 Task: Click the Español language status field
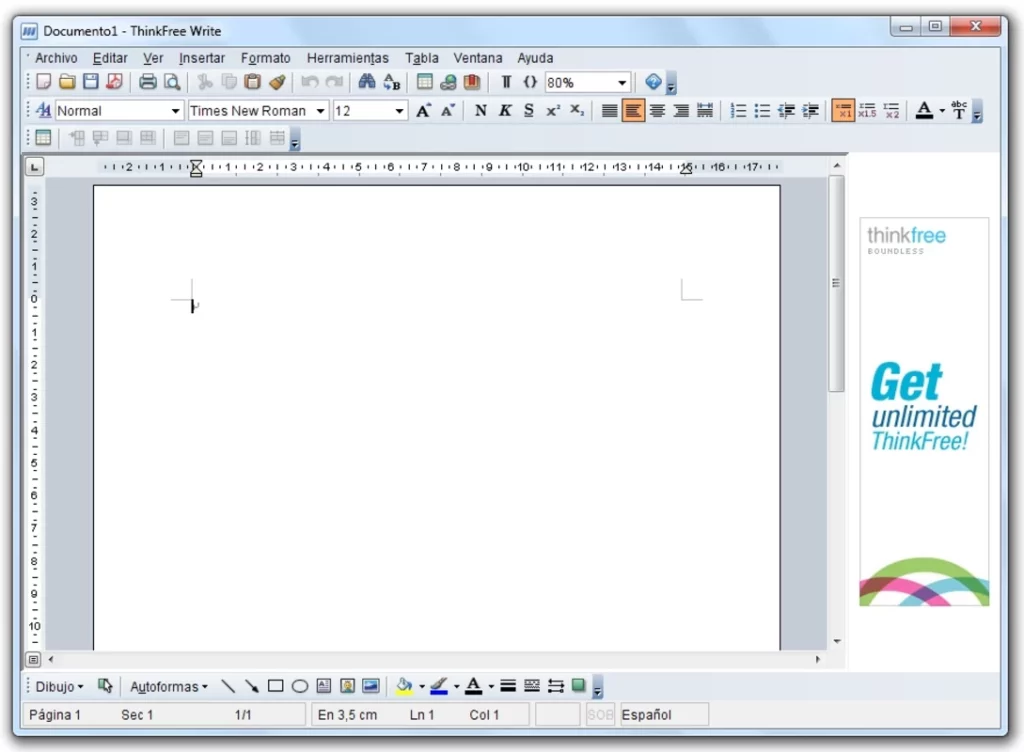[664, 715]
